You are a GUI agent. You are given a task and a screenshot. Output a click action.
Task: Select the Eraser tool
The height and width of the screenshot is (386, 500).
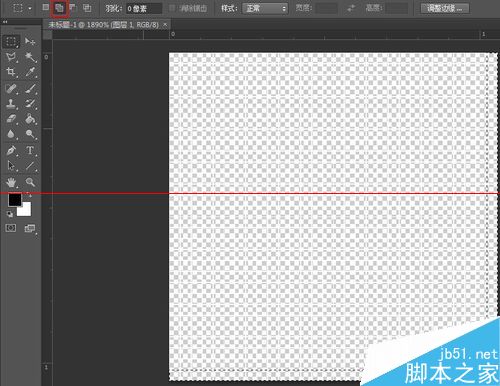coord(11,119)
